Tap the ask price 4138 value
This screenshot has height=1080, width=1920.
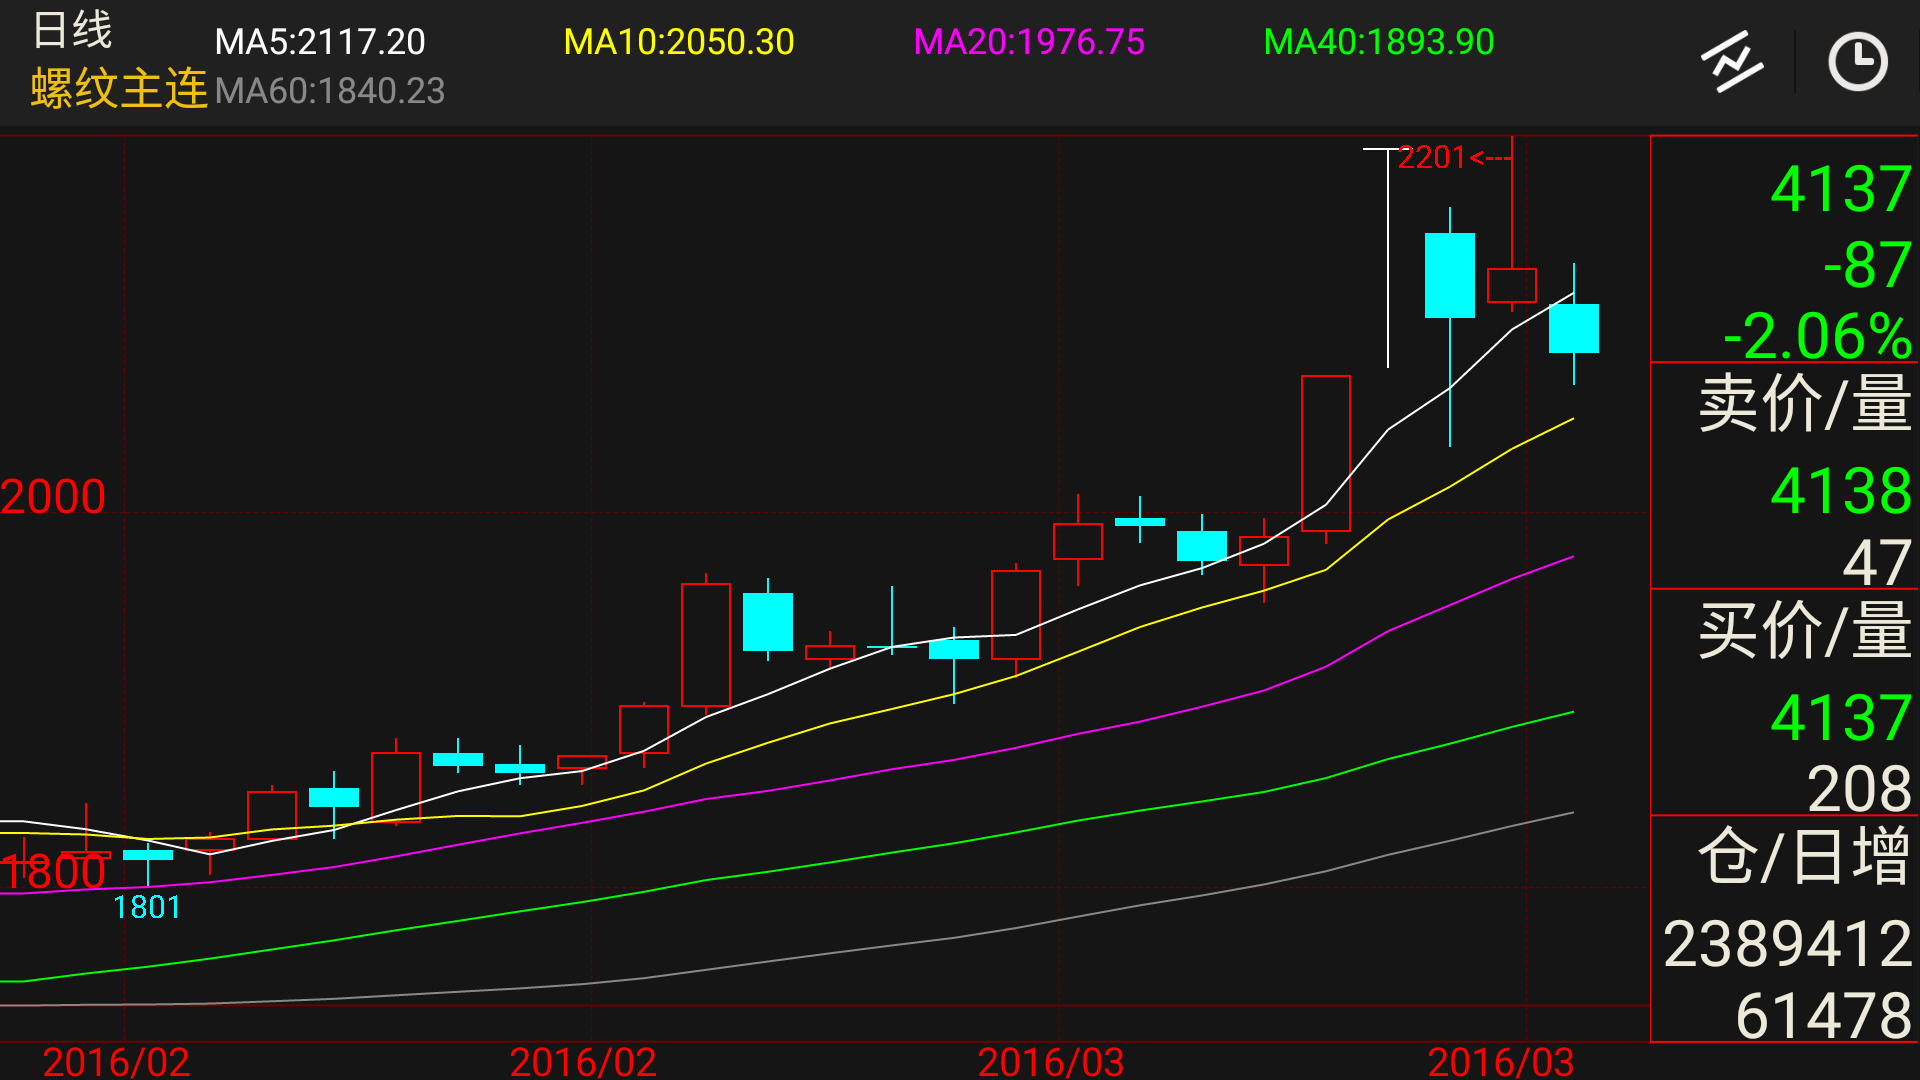click(1840, 491)
